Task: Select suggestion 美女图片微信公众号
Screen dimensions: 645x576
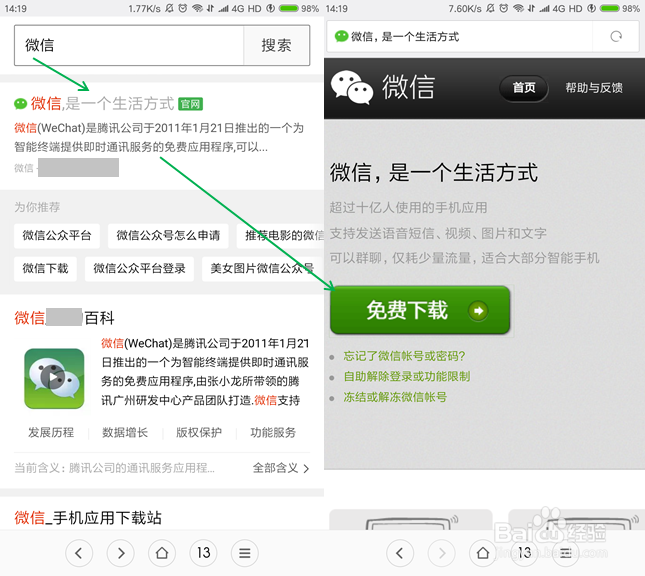Action: click(x=262, y=269)
